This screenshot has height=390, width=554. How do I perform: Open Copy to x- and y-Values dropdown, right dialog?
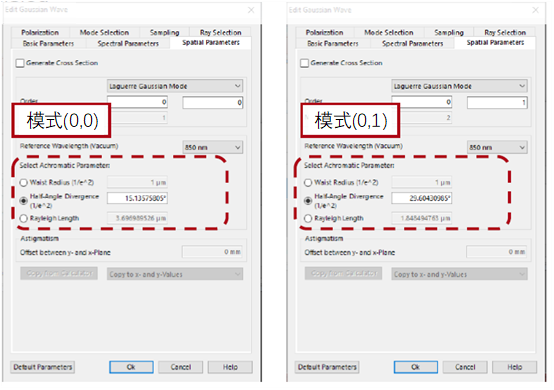[459, 274]
